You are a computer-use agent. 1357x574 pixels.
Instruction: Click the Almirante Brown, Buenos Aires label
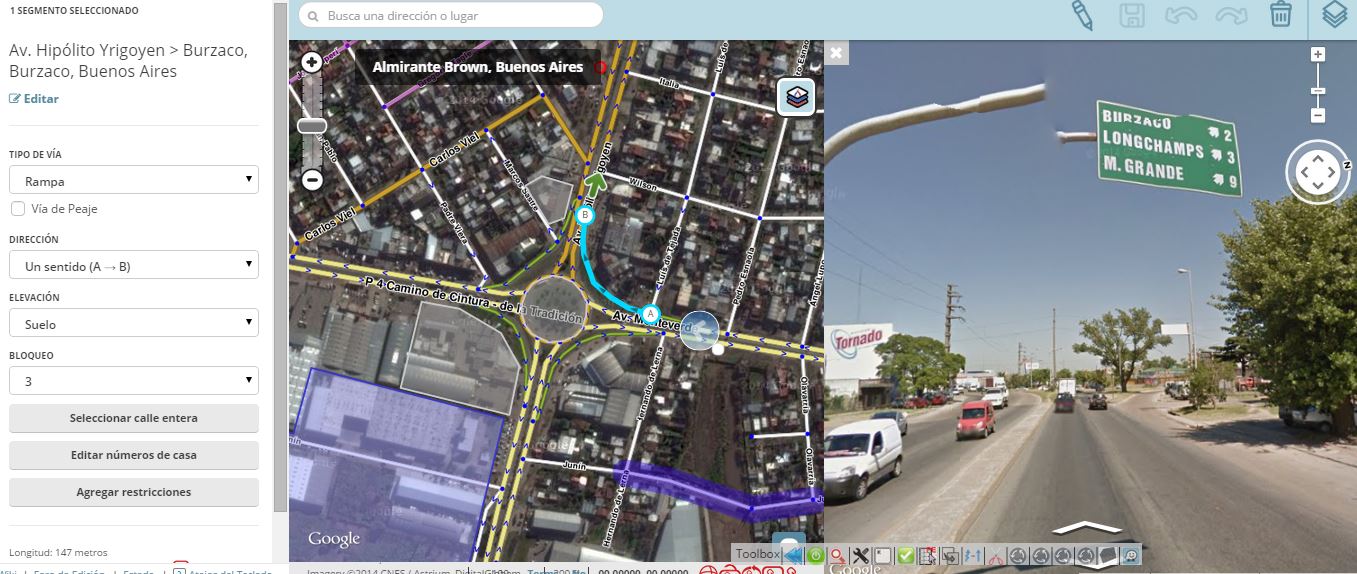click(x=477, y=67)
